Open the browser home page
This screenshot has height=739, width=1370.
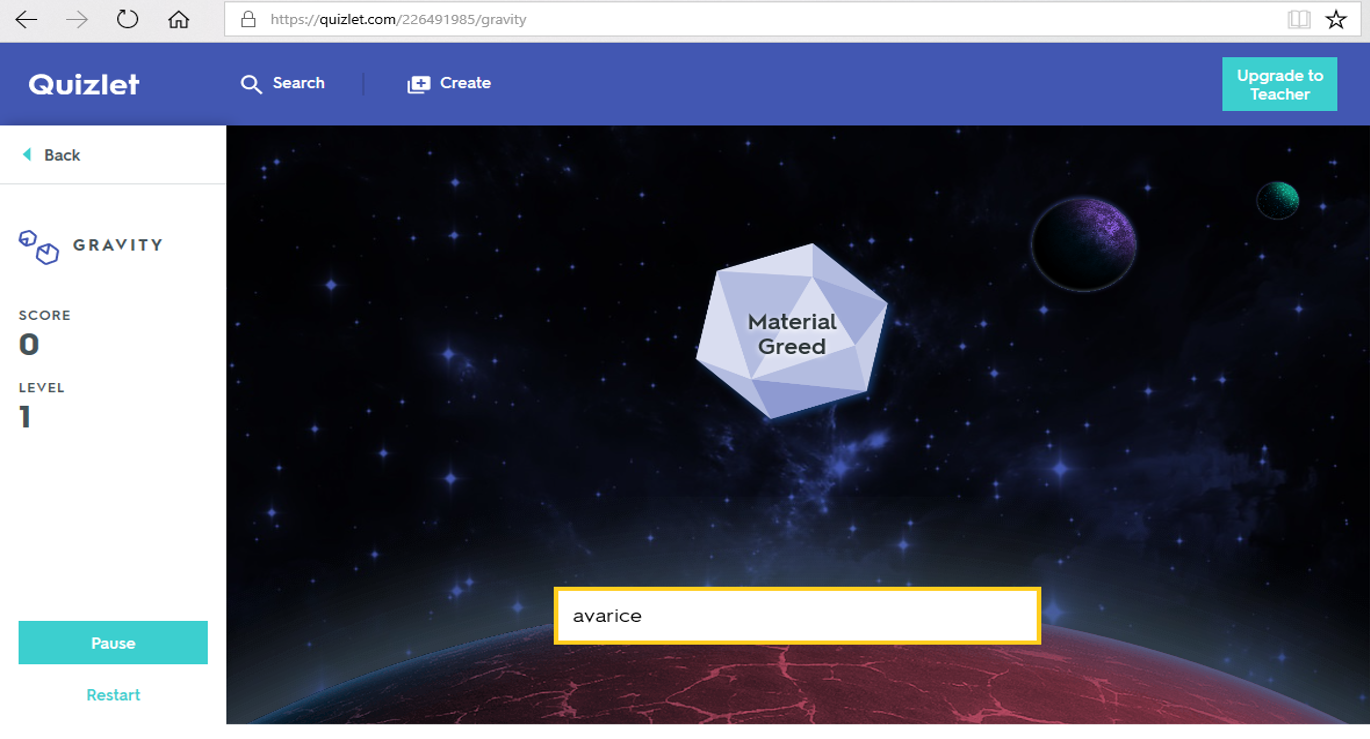[x=180, y=18]
